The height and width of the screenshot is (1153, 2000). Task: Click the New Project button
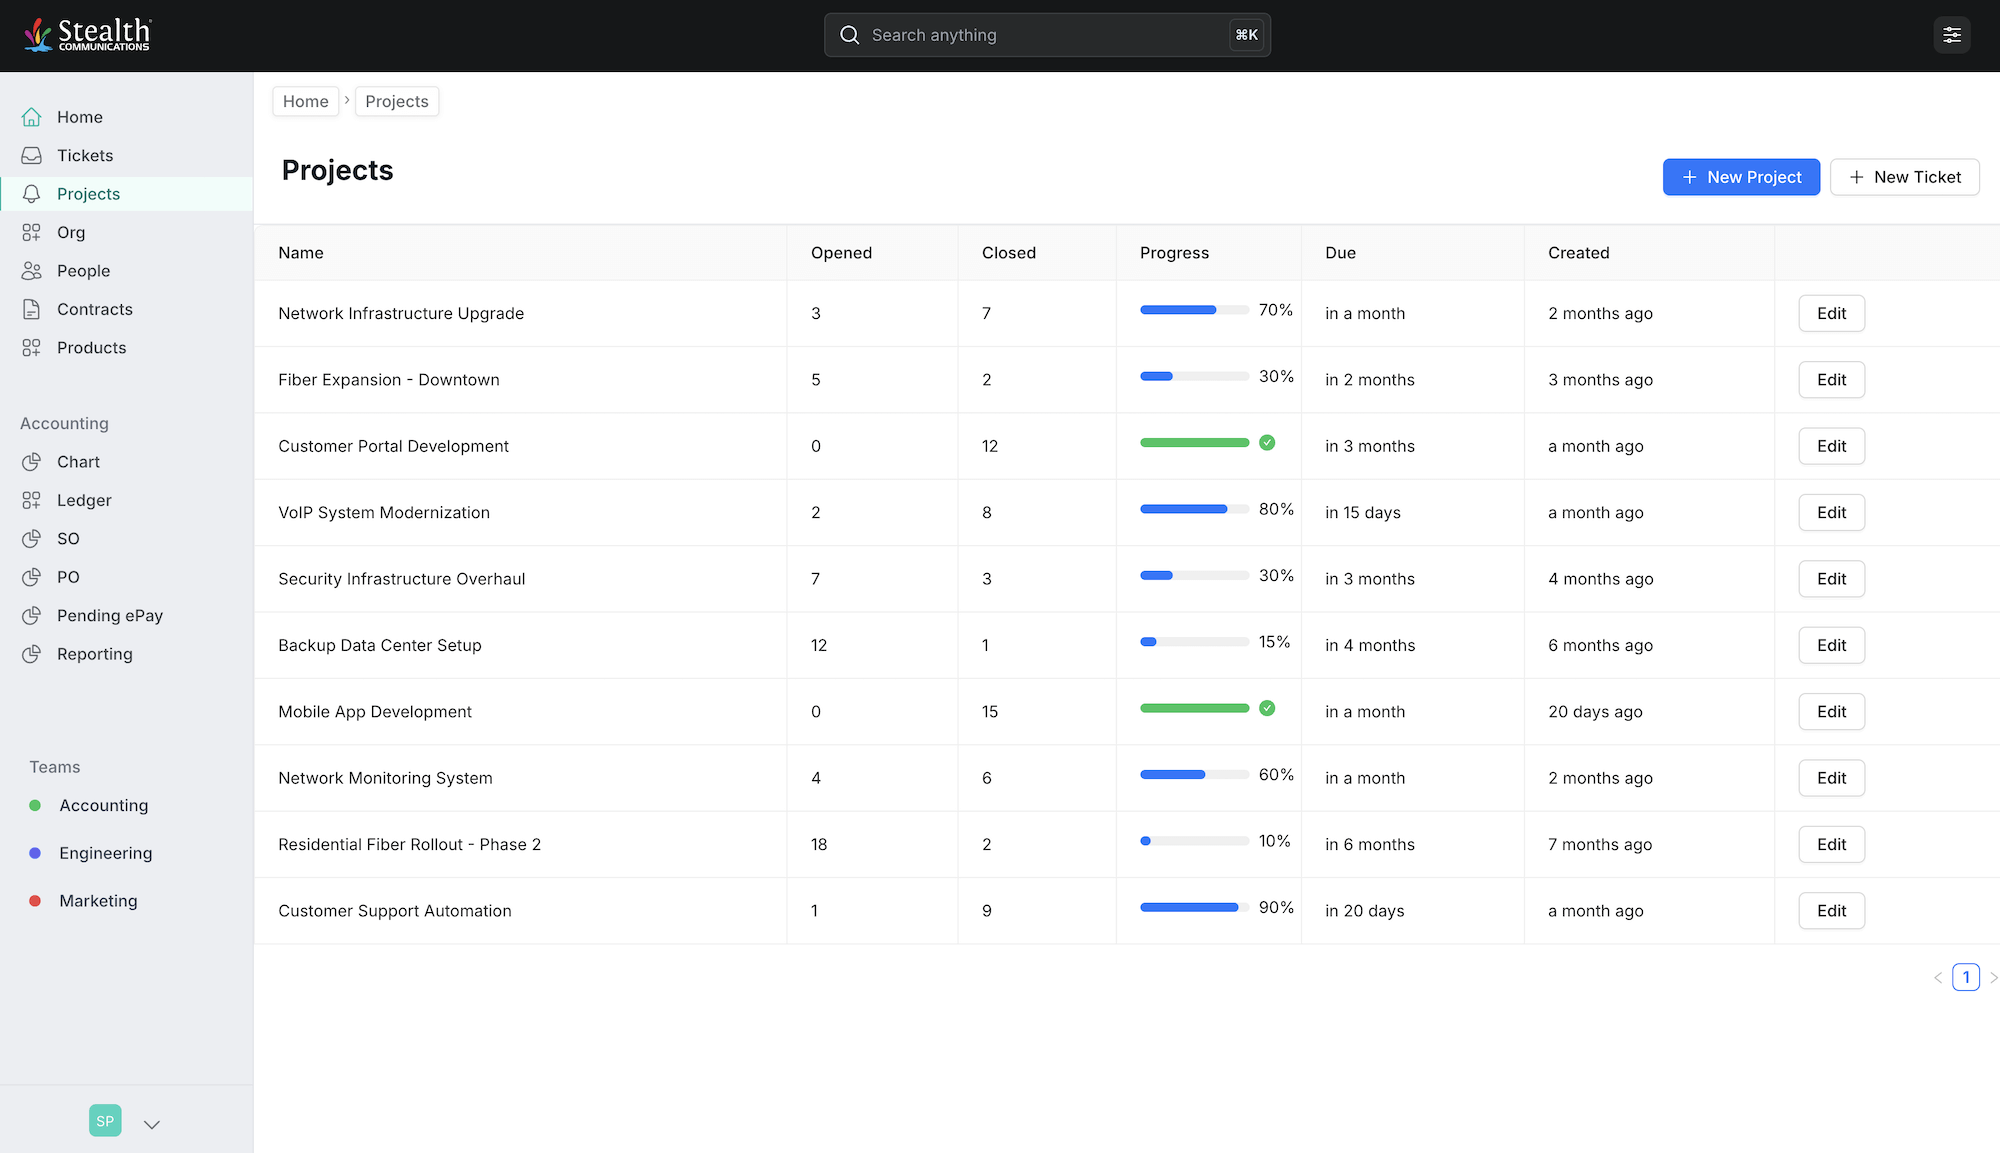(x=1741, y=177)
